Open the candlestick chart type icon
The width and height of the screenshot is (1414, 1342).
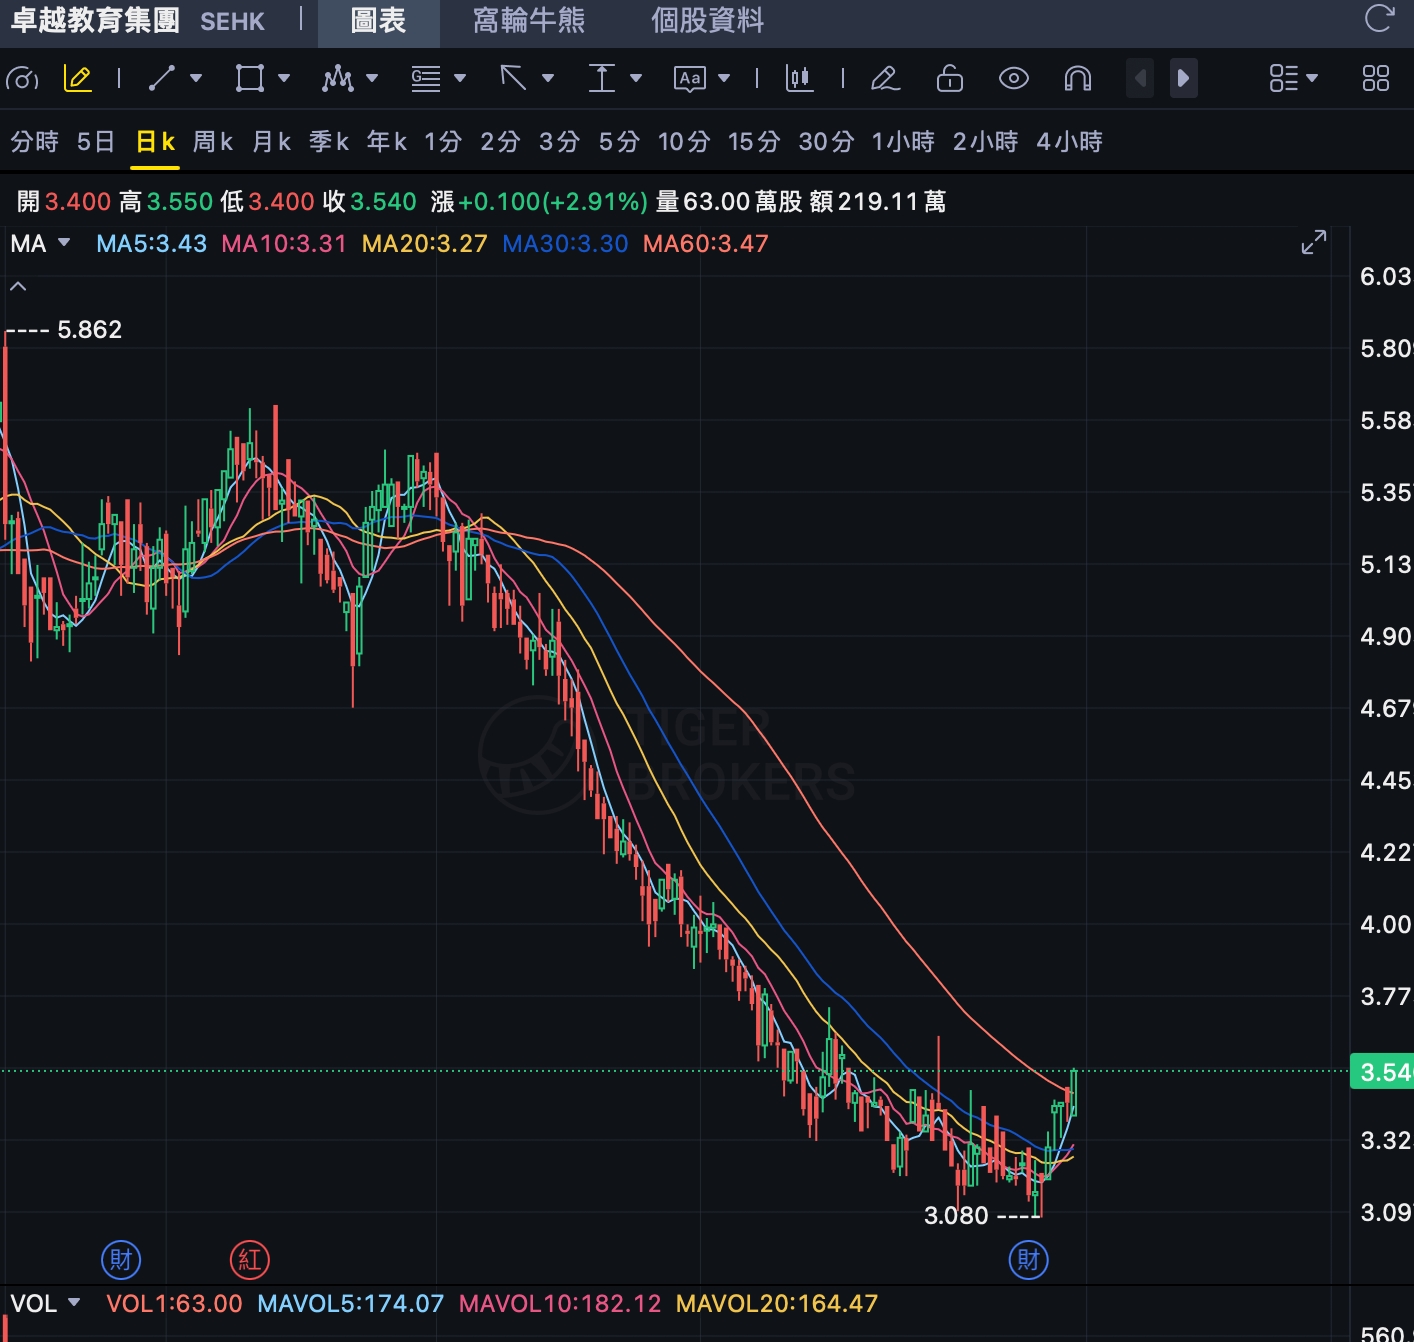coord(799,78)
